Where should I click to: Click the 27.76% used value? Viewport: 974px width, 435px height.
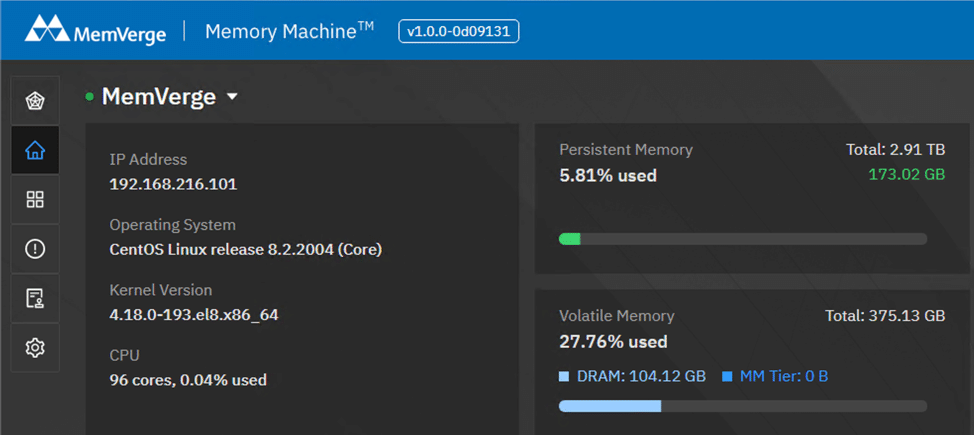(613, 342)
